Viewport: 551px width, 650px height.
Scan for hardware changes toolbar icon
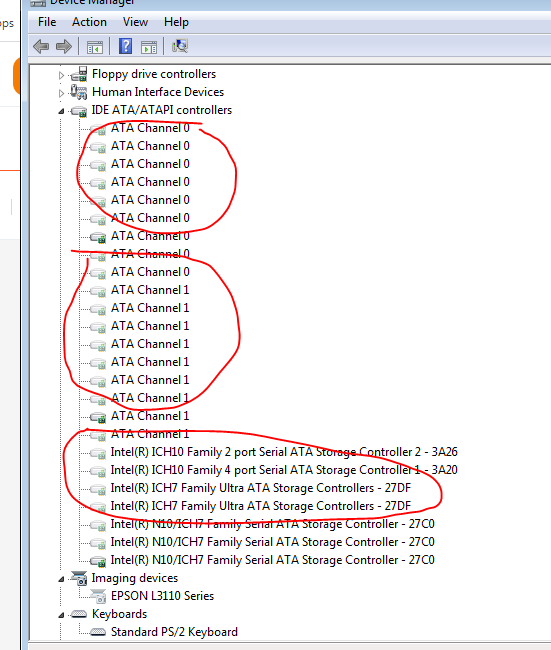180,46
